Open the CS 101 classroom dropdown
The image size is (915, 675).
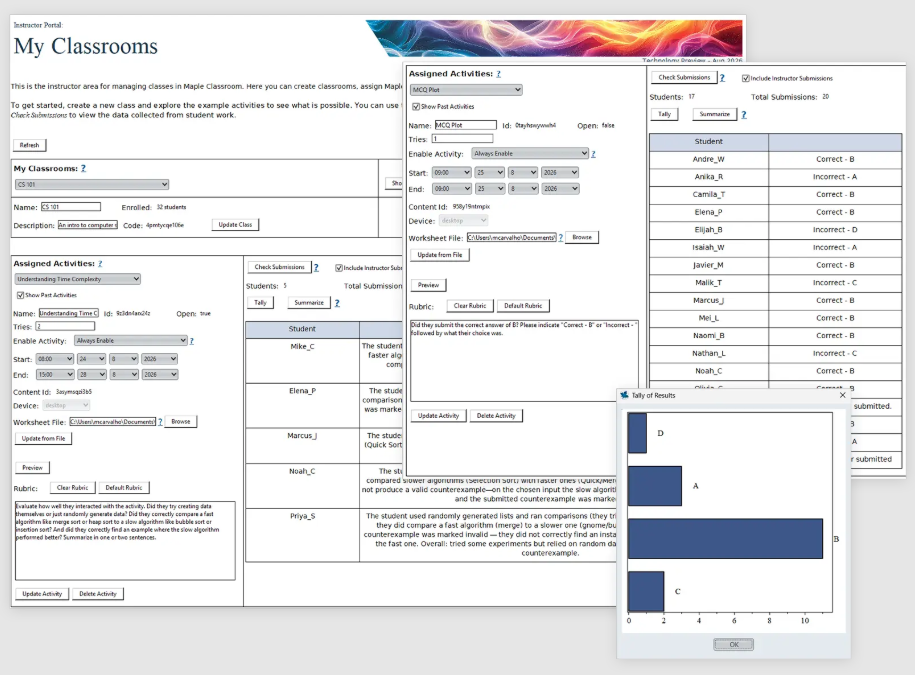pos(92,184)
